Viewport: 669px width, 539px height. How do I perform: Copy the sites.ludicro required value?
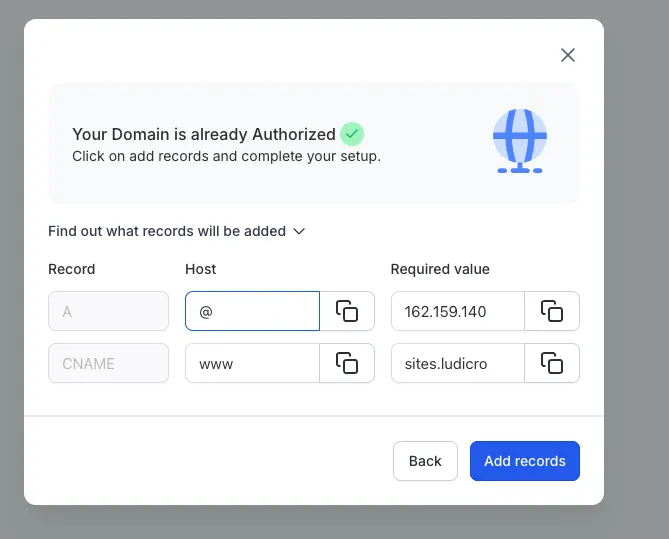click(552, 363)
